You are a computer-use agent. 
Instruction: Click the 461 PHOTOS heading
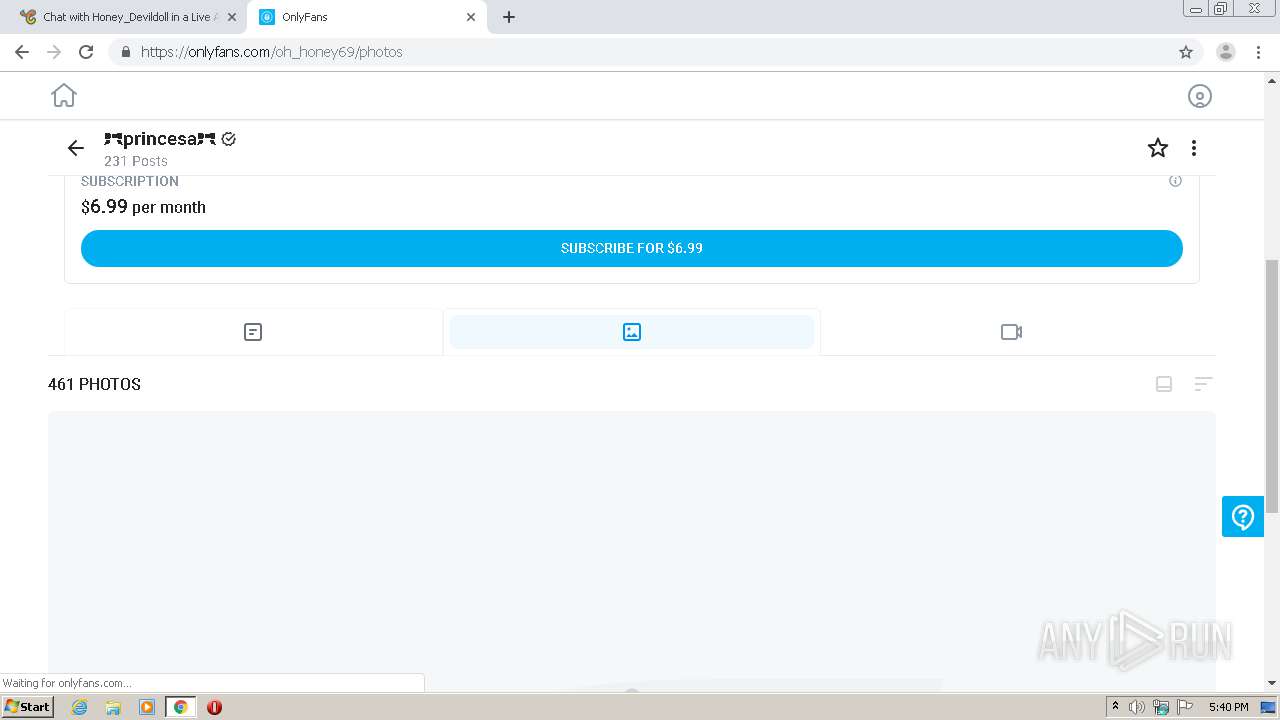point(94,384)
